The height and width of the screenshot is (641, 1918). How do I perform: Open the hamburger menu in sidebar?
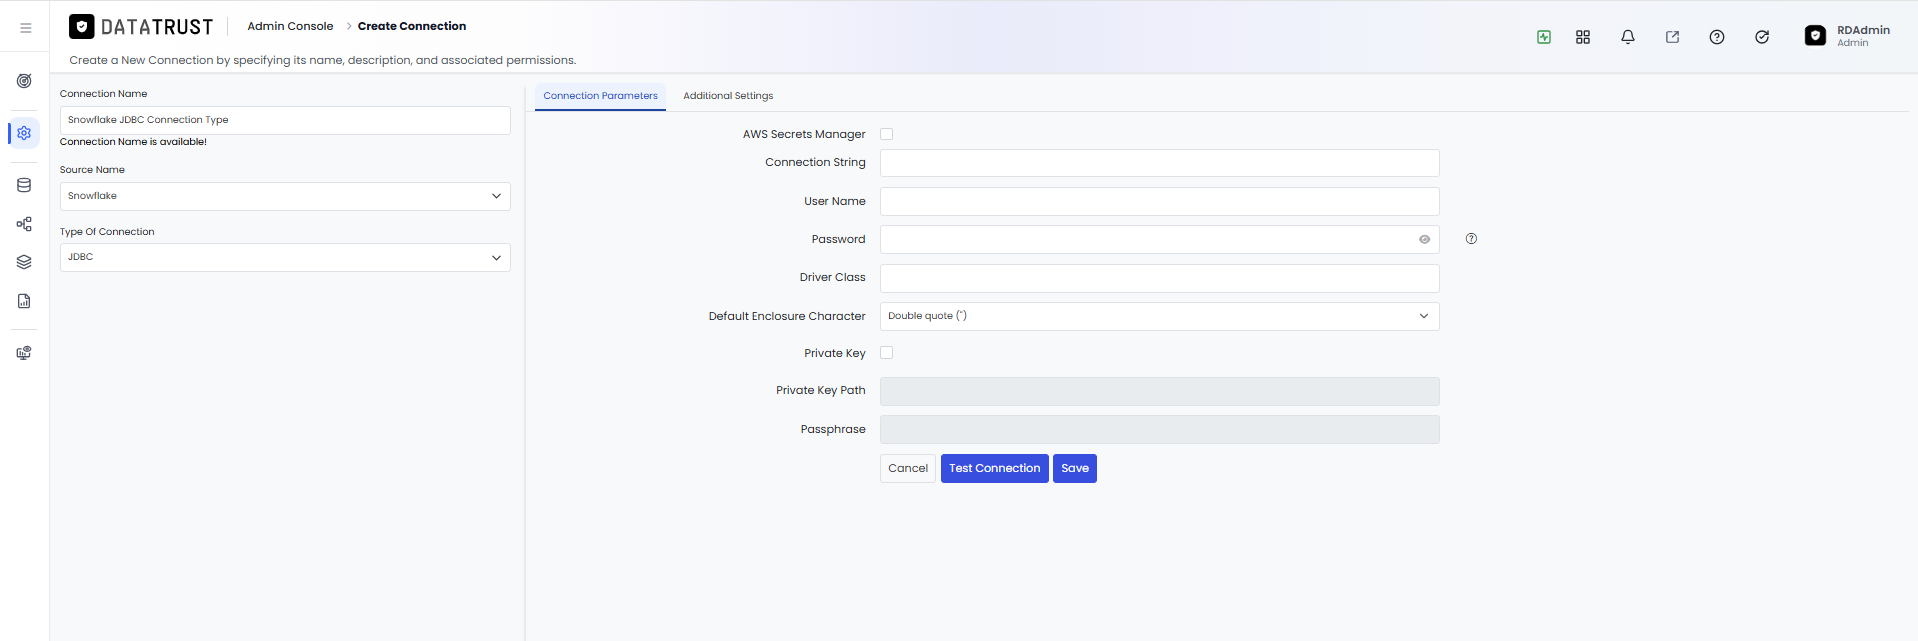point(26,28)
